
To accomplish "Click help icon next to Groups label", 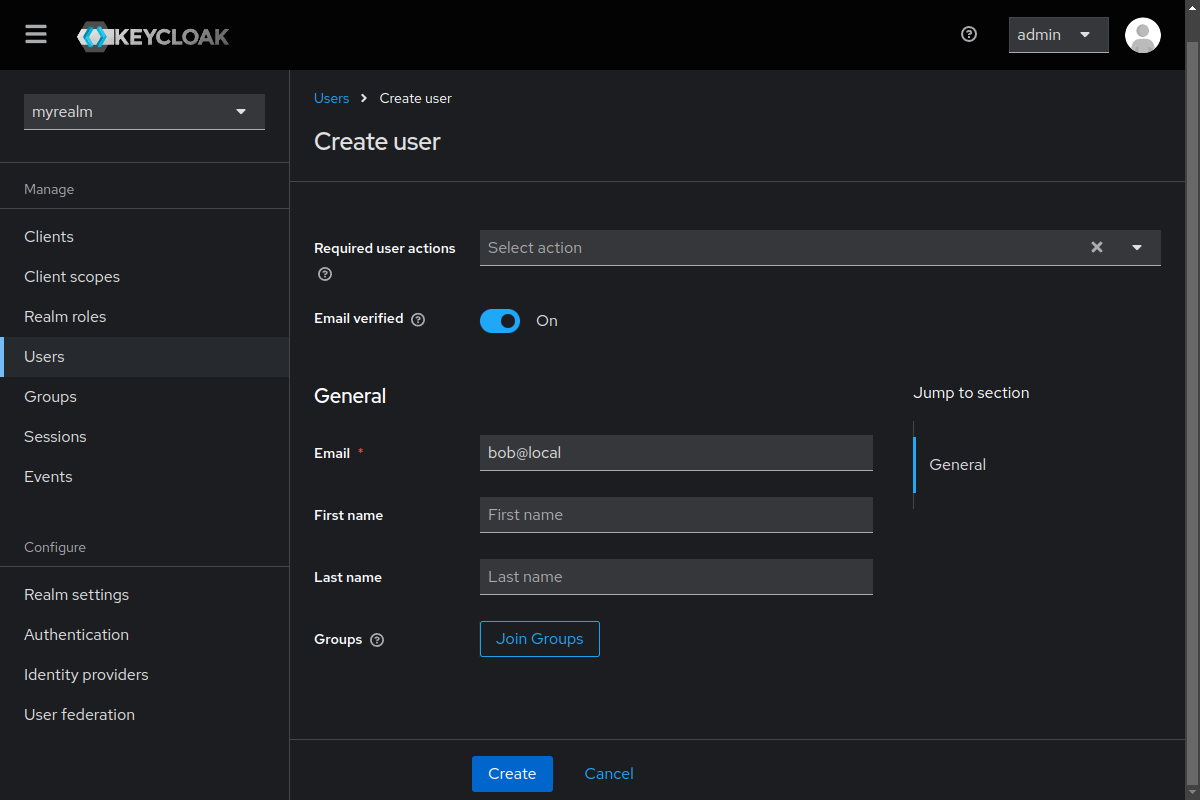I will (x=377, y=640).
